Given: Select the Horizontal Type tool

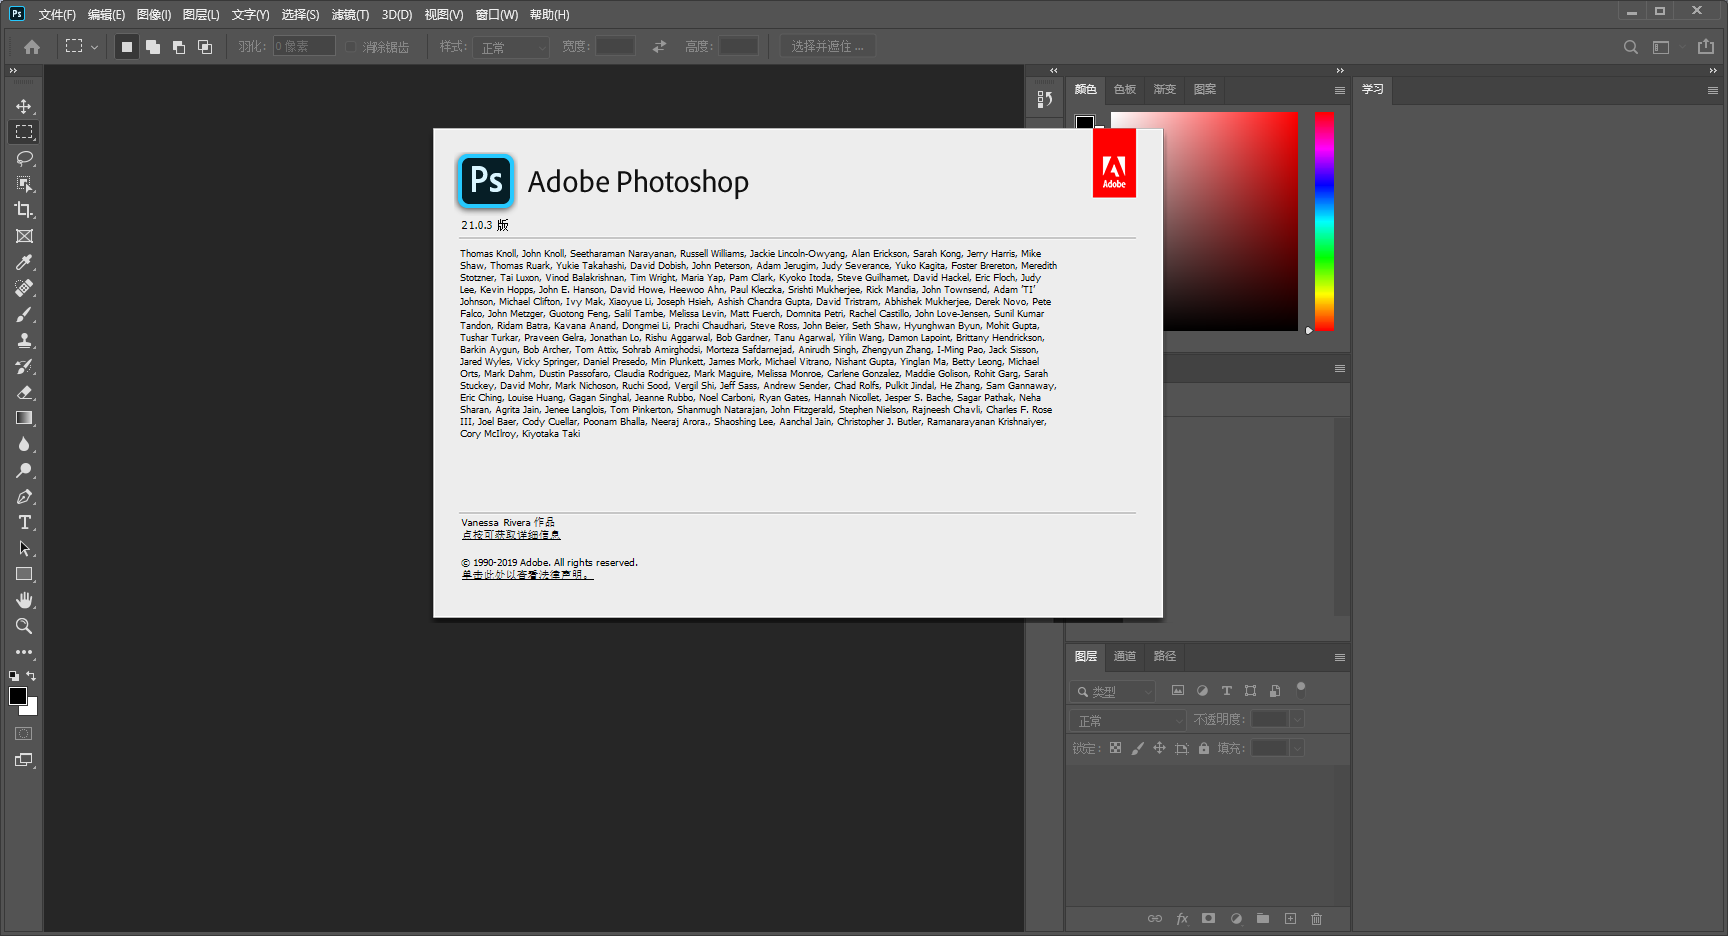Looking at the screenshot, I should tap(24, 521).
